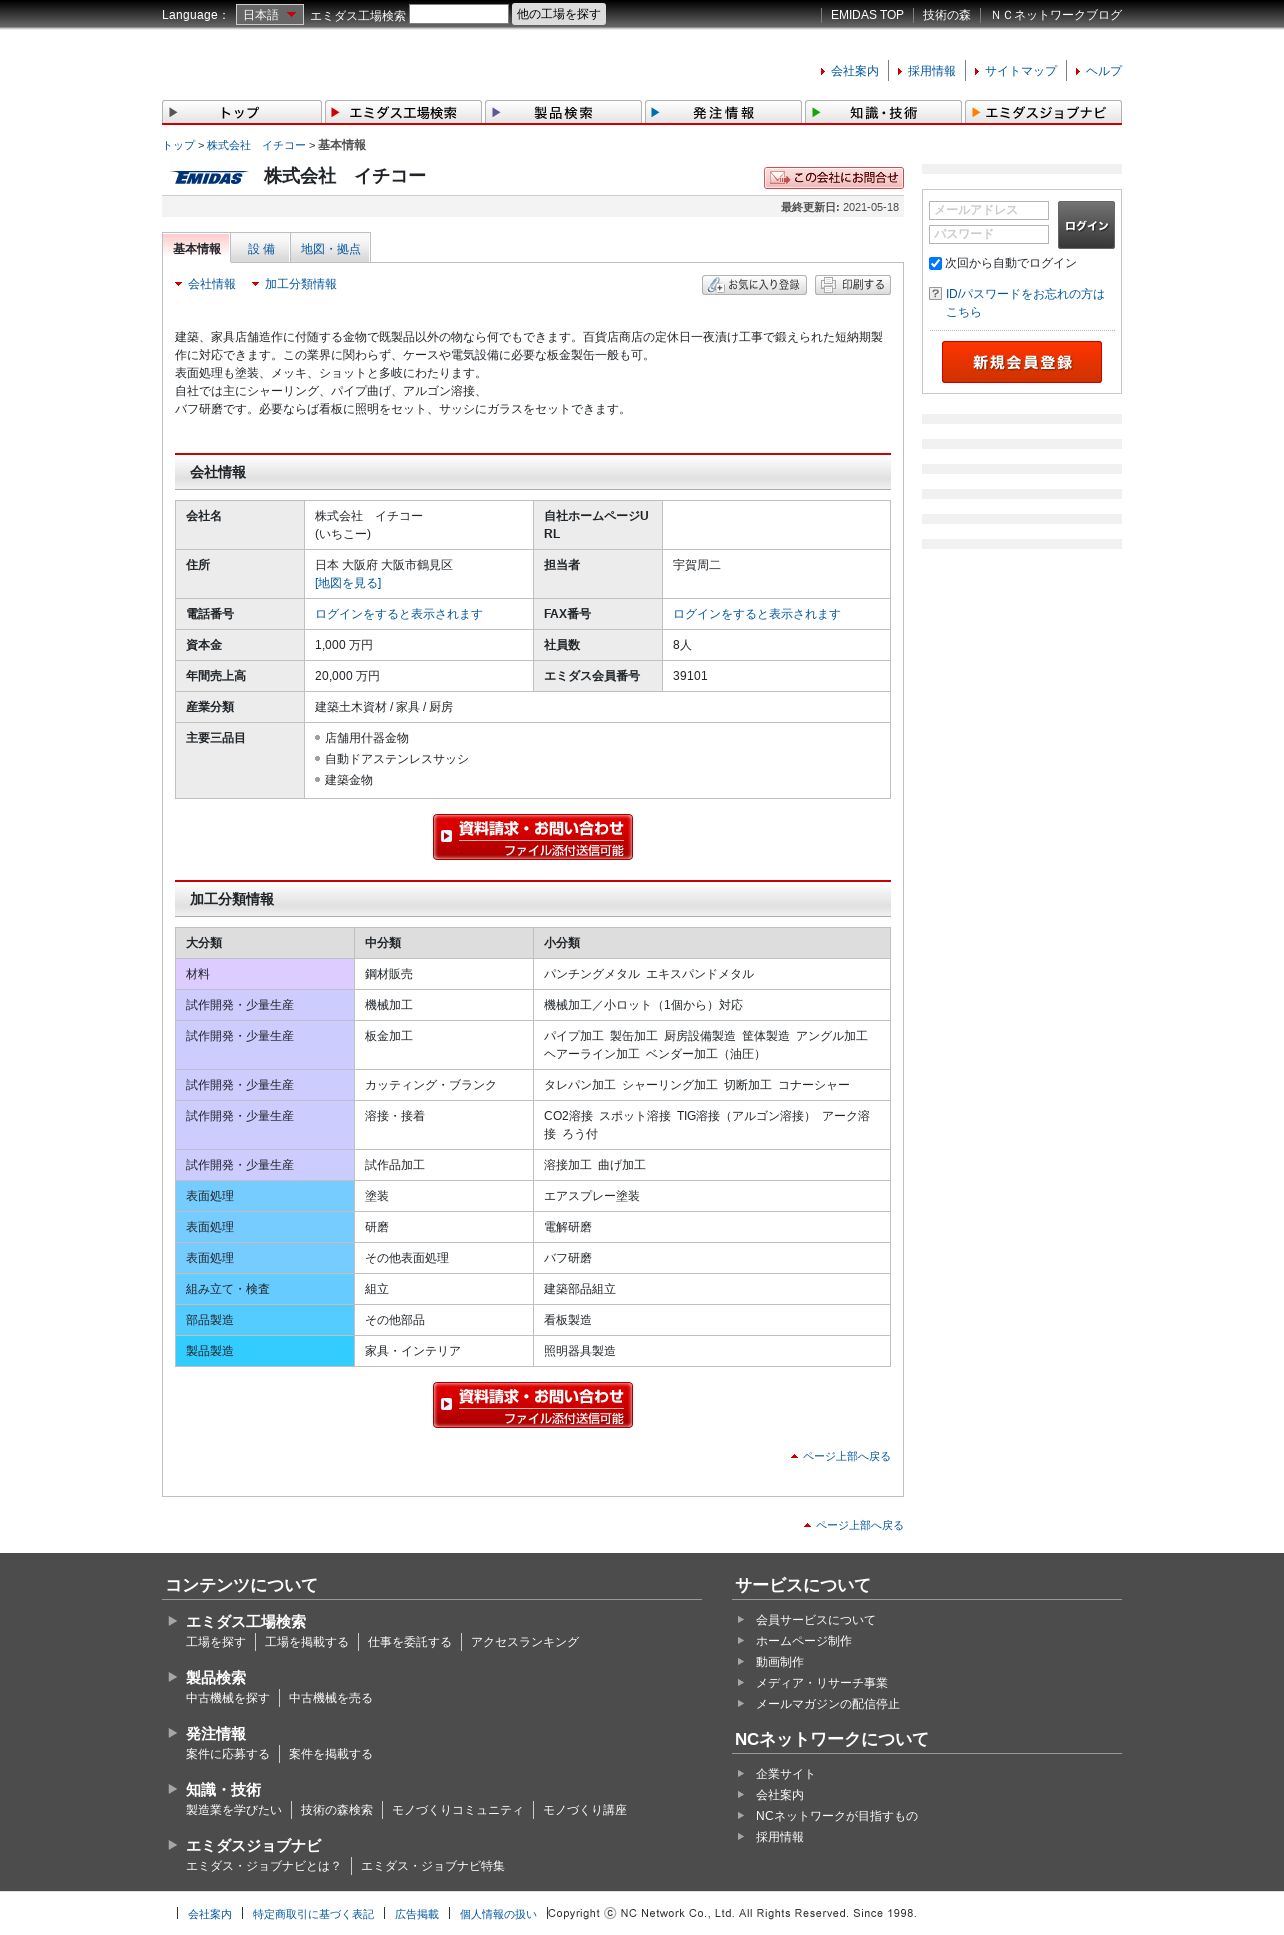Open footer link 工場を探す
Viewport: 1284px width, 1935px height.
click(215, 1642)
